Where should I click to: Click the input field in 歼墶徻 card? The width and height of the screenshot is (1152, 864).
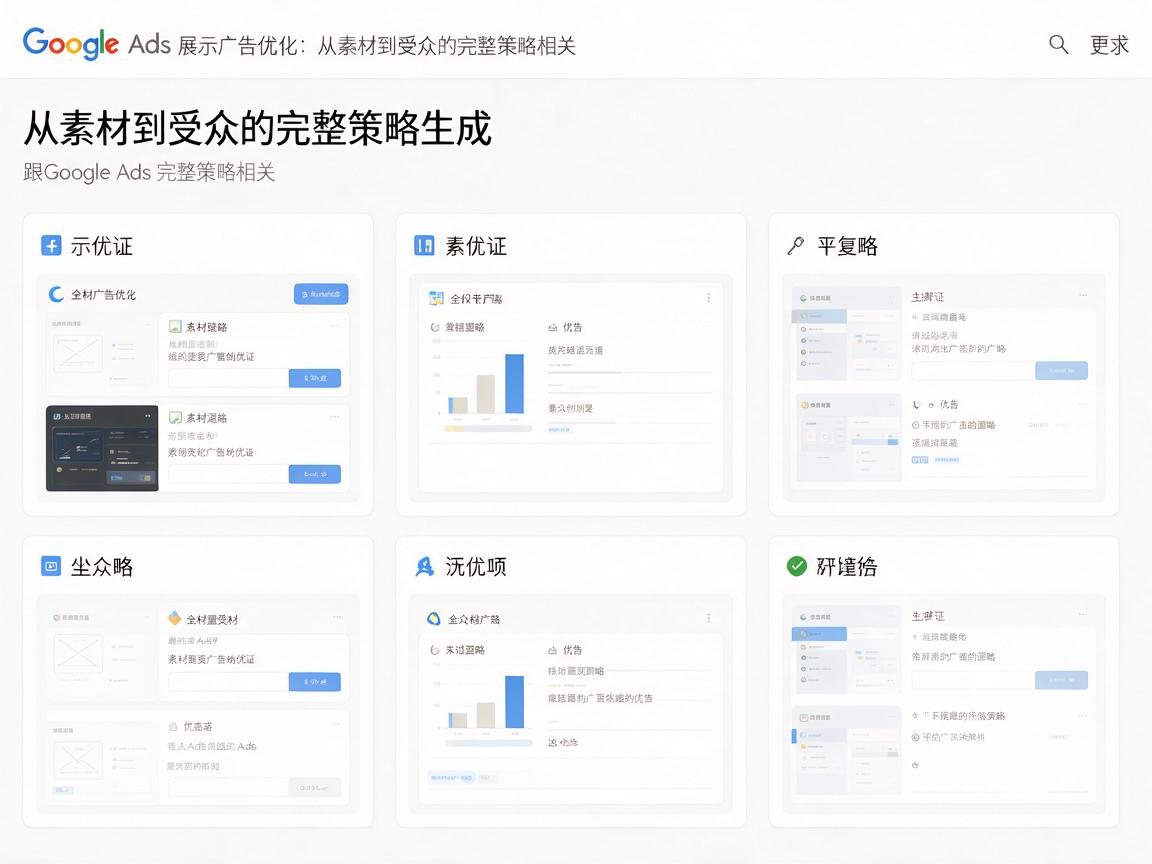pos(973,680)
